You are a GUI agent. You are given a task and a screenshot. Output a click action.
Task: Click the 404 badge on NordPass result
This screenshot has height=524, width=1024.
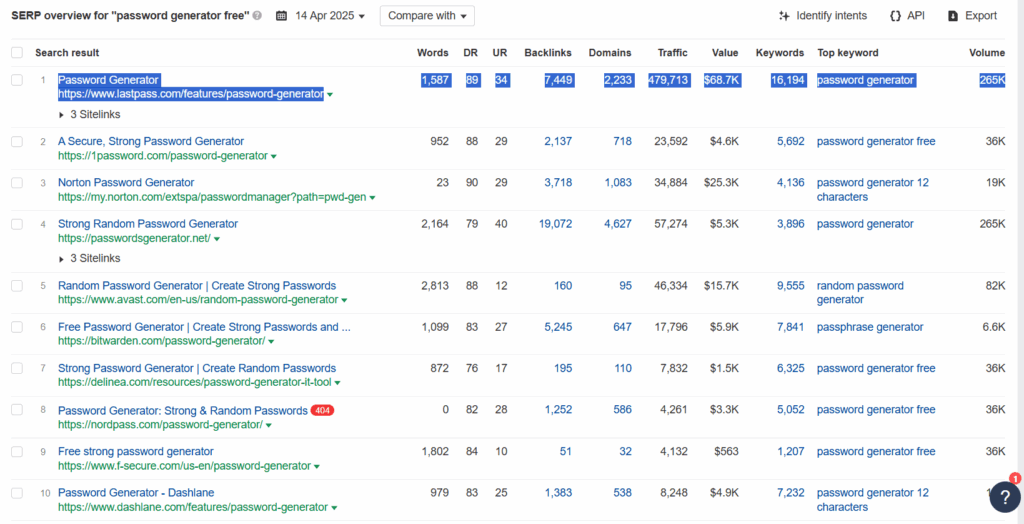322,410
